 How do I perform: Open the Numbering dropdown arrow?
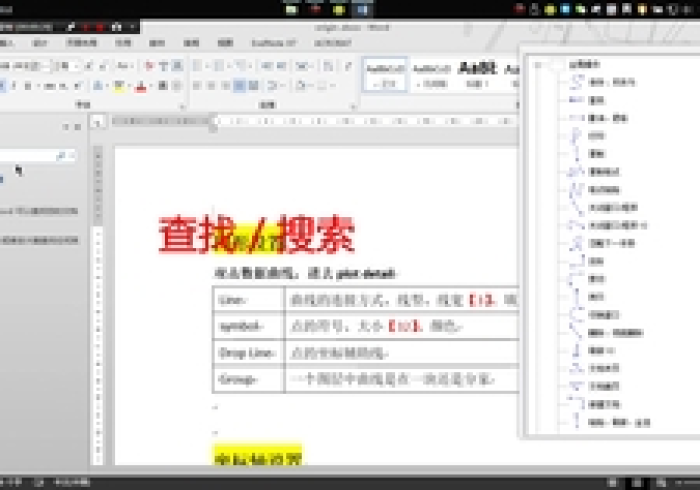tap(229, 66)
